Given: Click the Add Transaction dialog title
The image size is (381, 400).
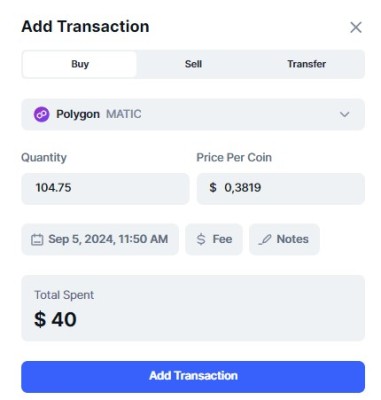Looking at the screenshot, I should tap(85, 27).
